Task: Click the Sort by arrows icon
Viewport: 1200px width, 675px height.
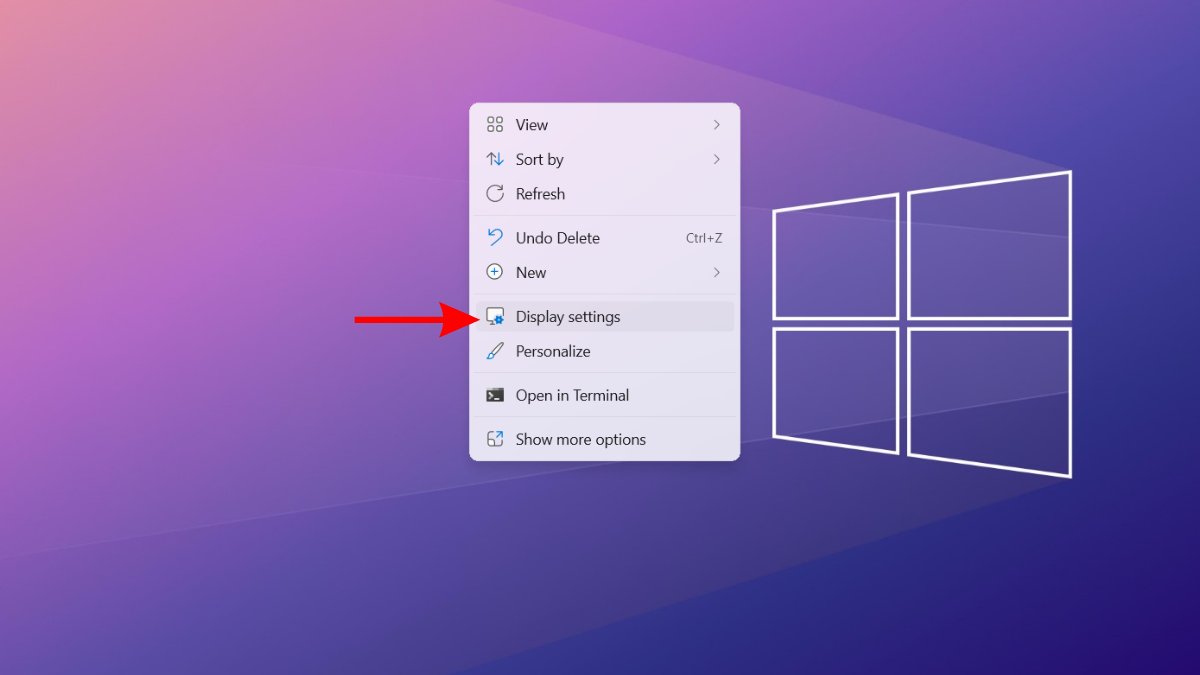Action: [x=495, y=159]
